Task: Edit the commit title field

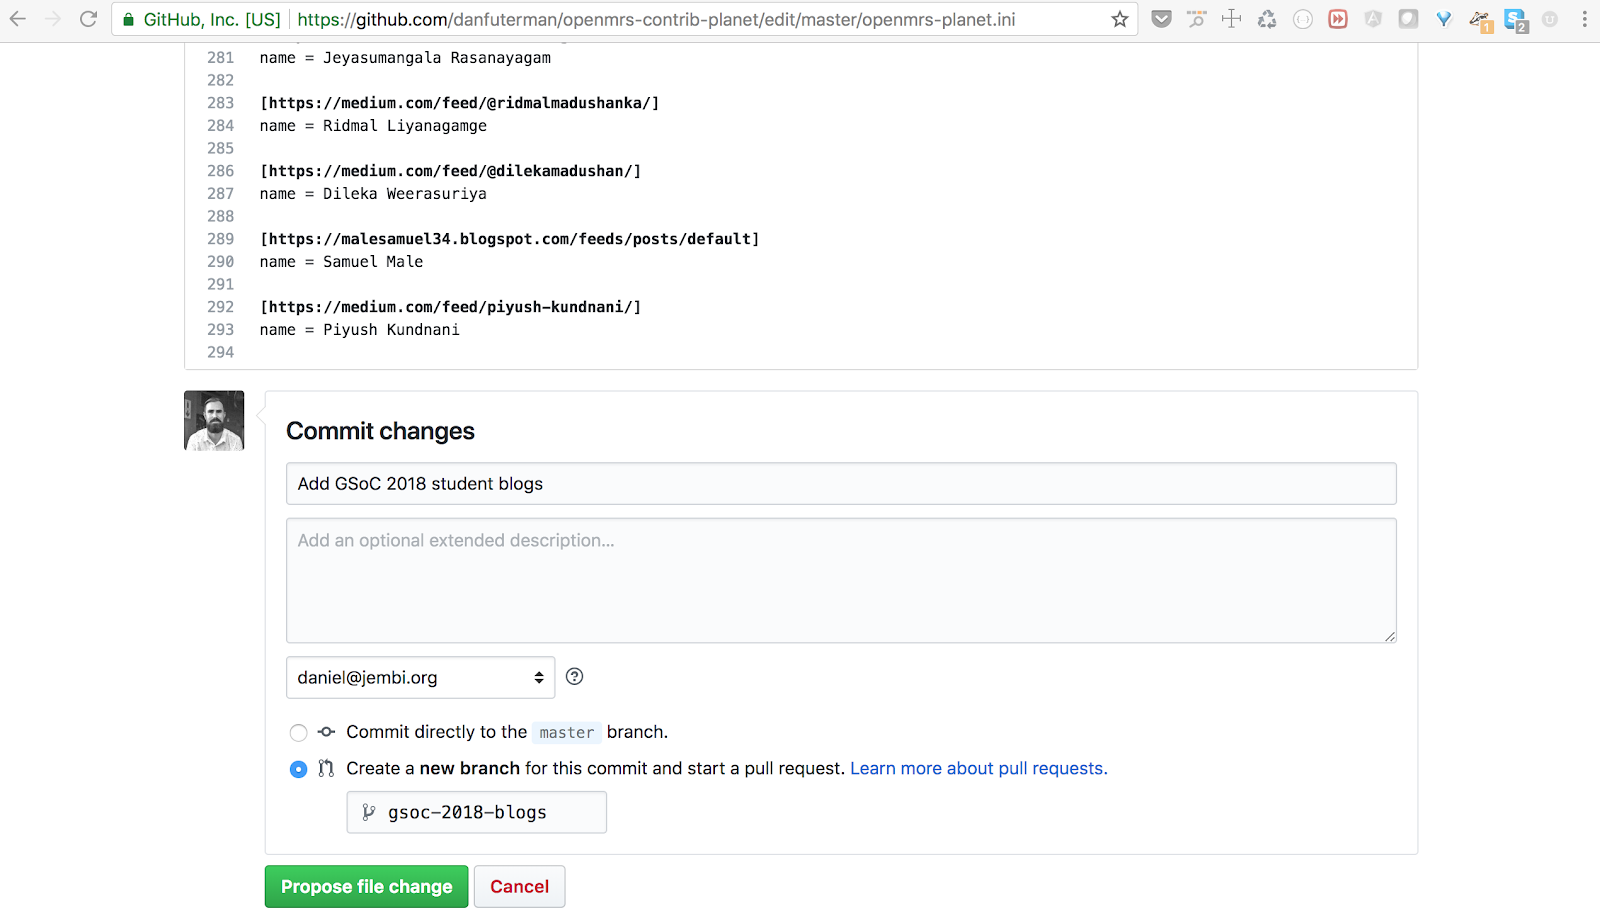Action: [841, 484]
